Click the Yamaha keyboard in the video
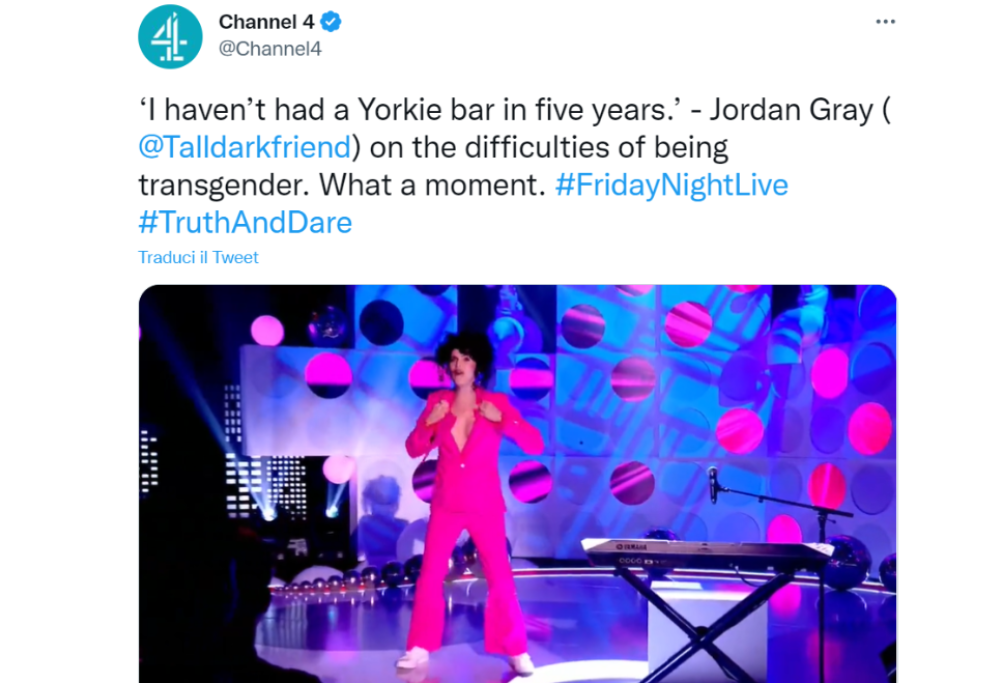1000x683 pixels. pos(705,553)
